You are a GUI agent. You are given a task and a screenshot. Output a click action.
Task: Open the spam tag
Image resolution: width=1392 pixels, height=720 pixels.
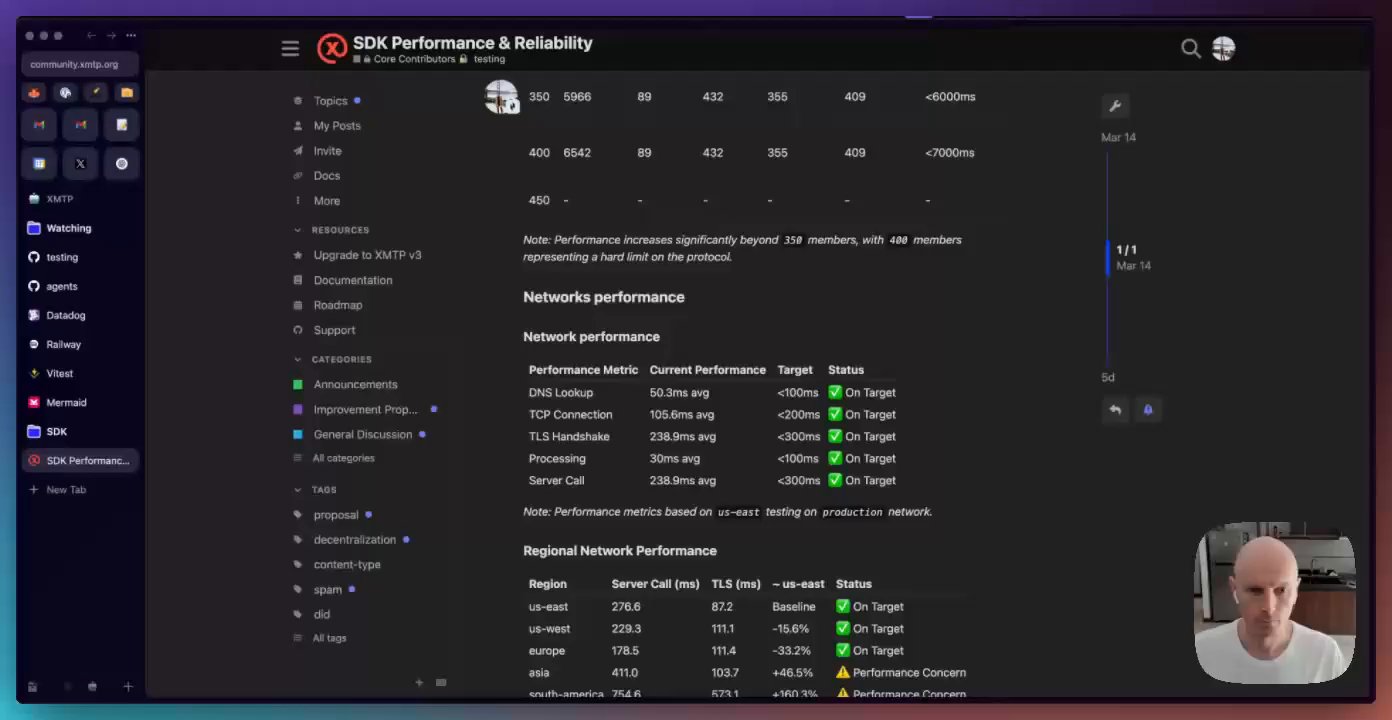point(327,590)
